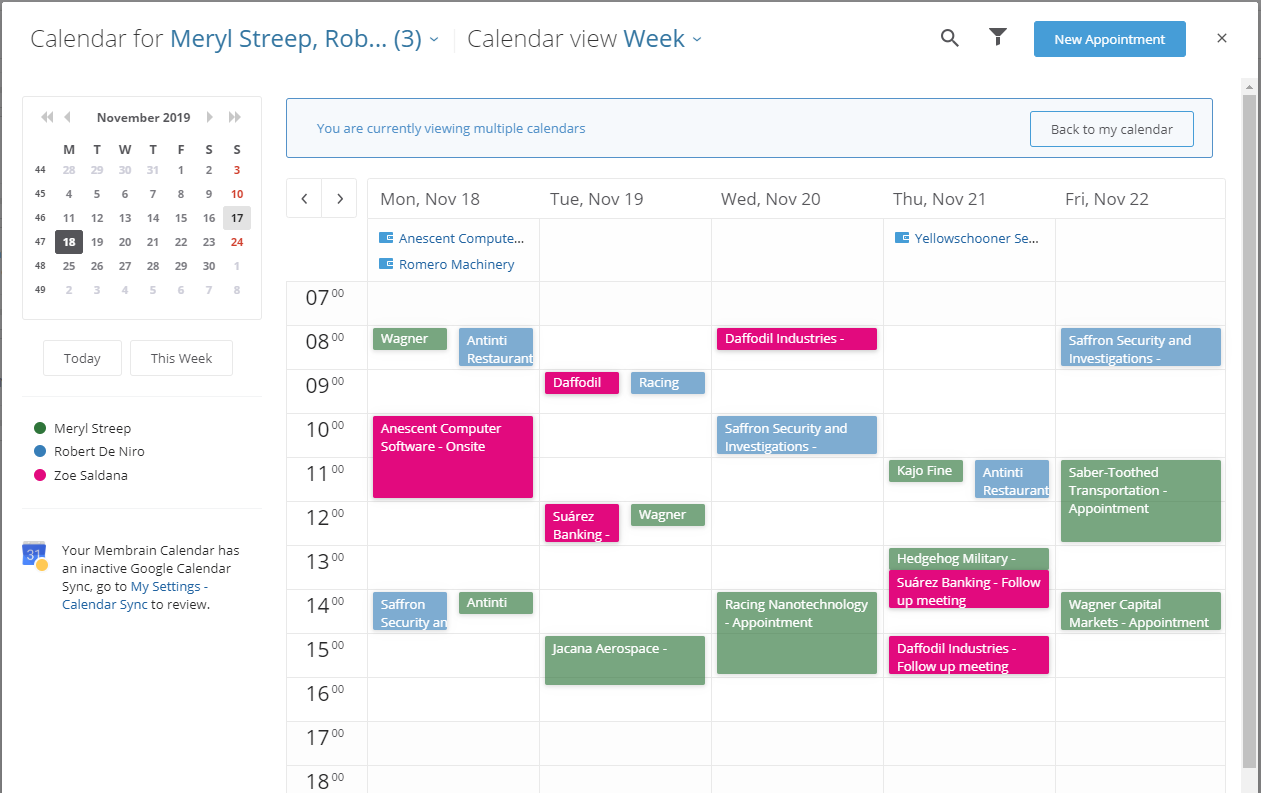
Task: Go to next month in mini calendar
Action: coord(210,117)
